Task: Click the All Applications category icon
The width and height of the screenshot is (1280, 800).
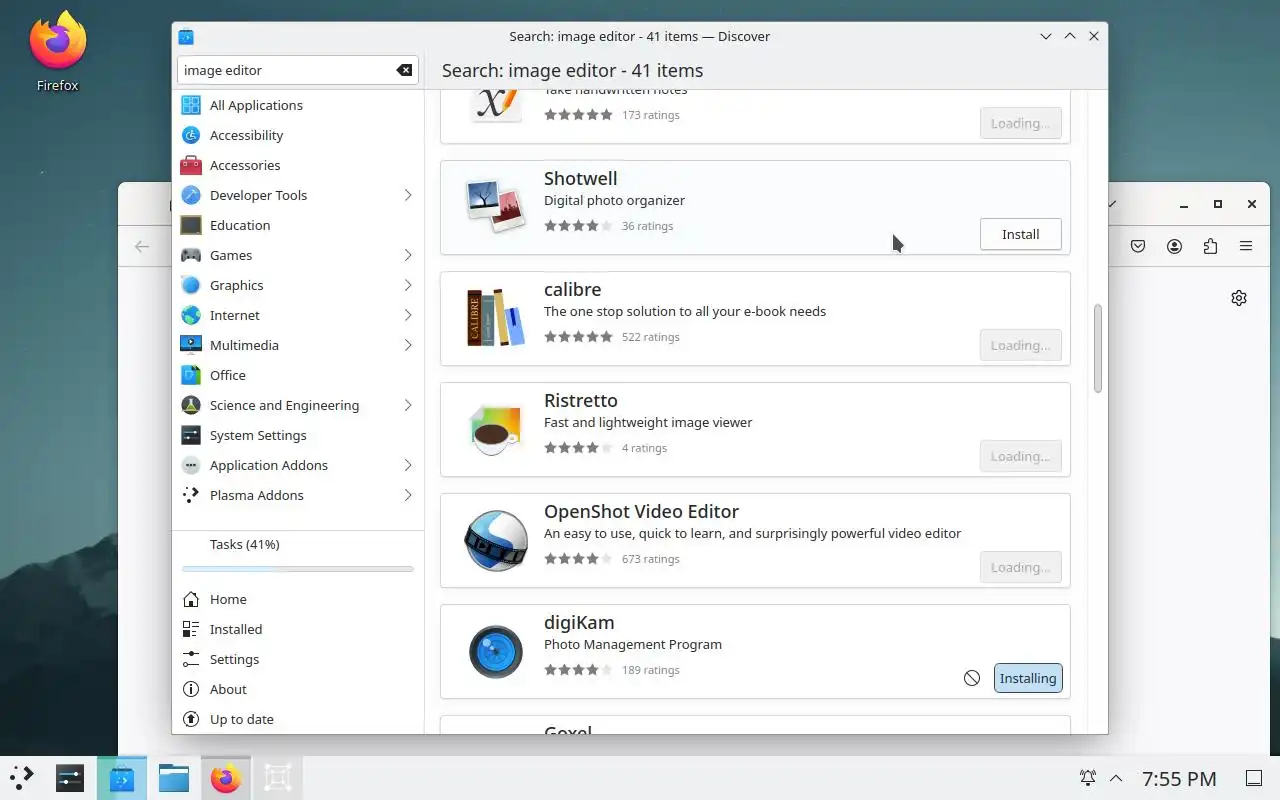Action: 190,105
